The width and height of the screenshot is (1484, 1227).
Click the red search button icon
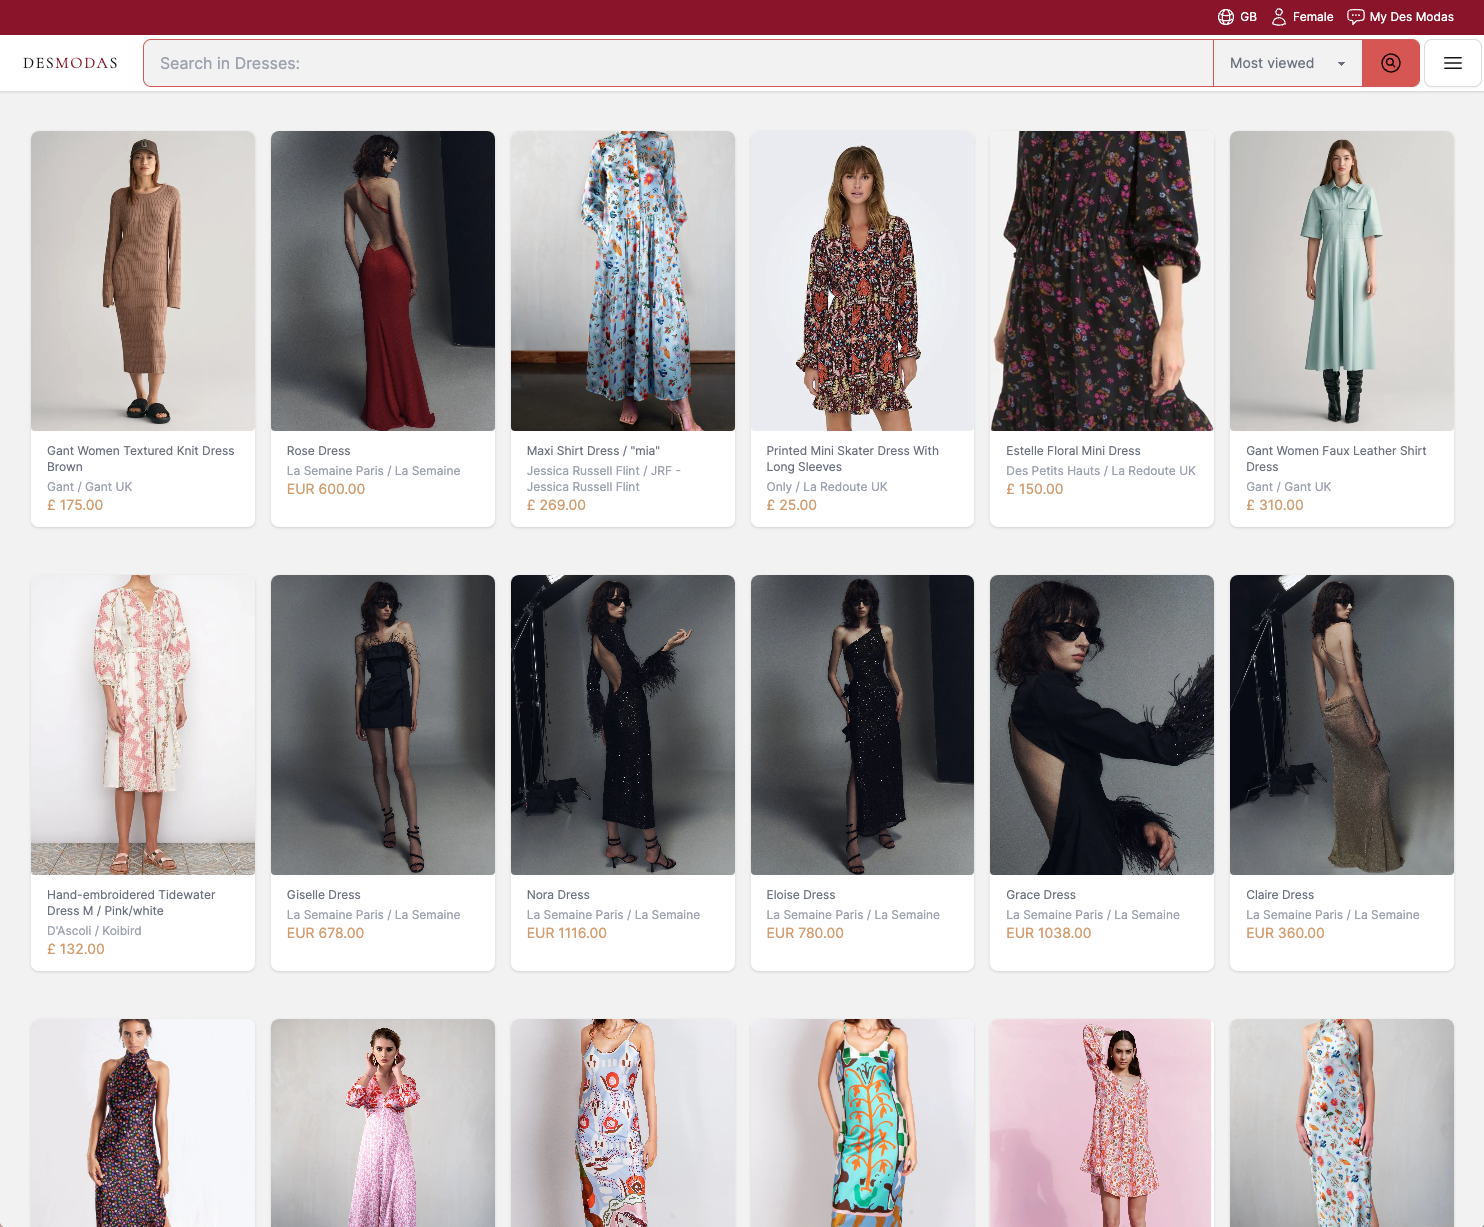point(1390,63)
